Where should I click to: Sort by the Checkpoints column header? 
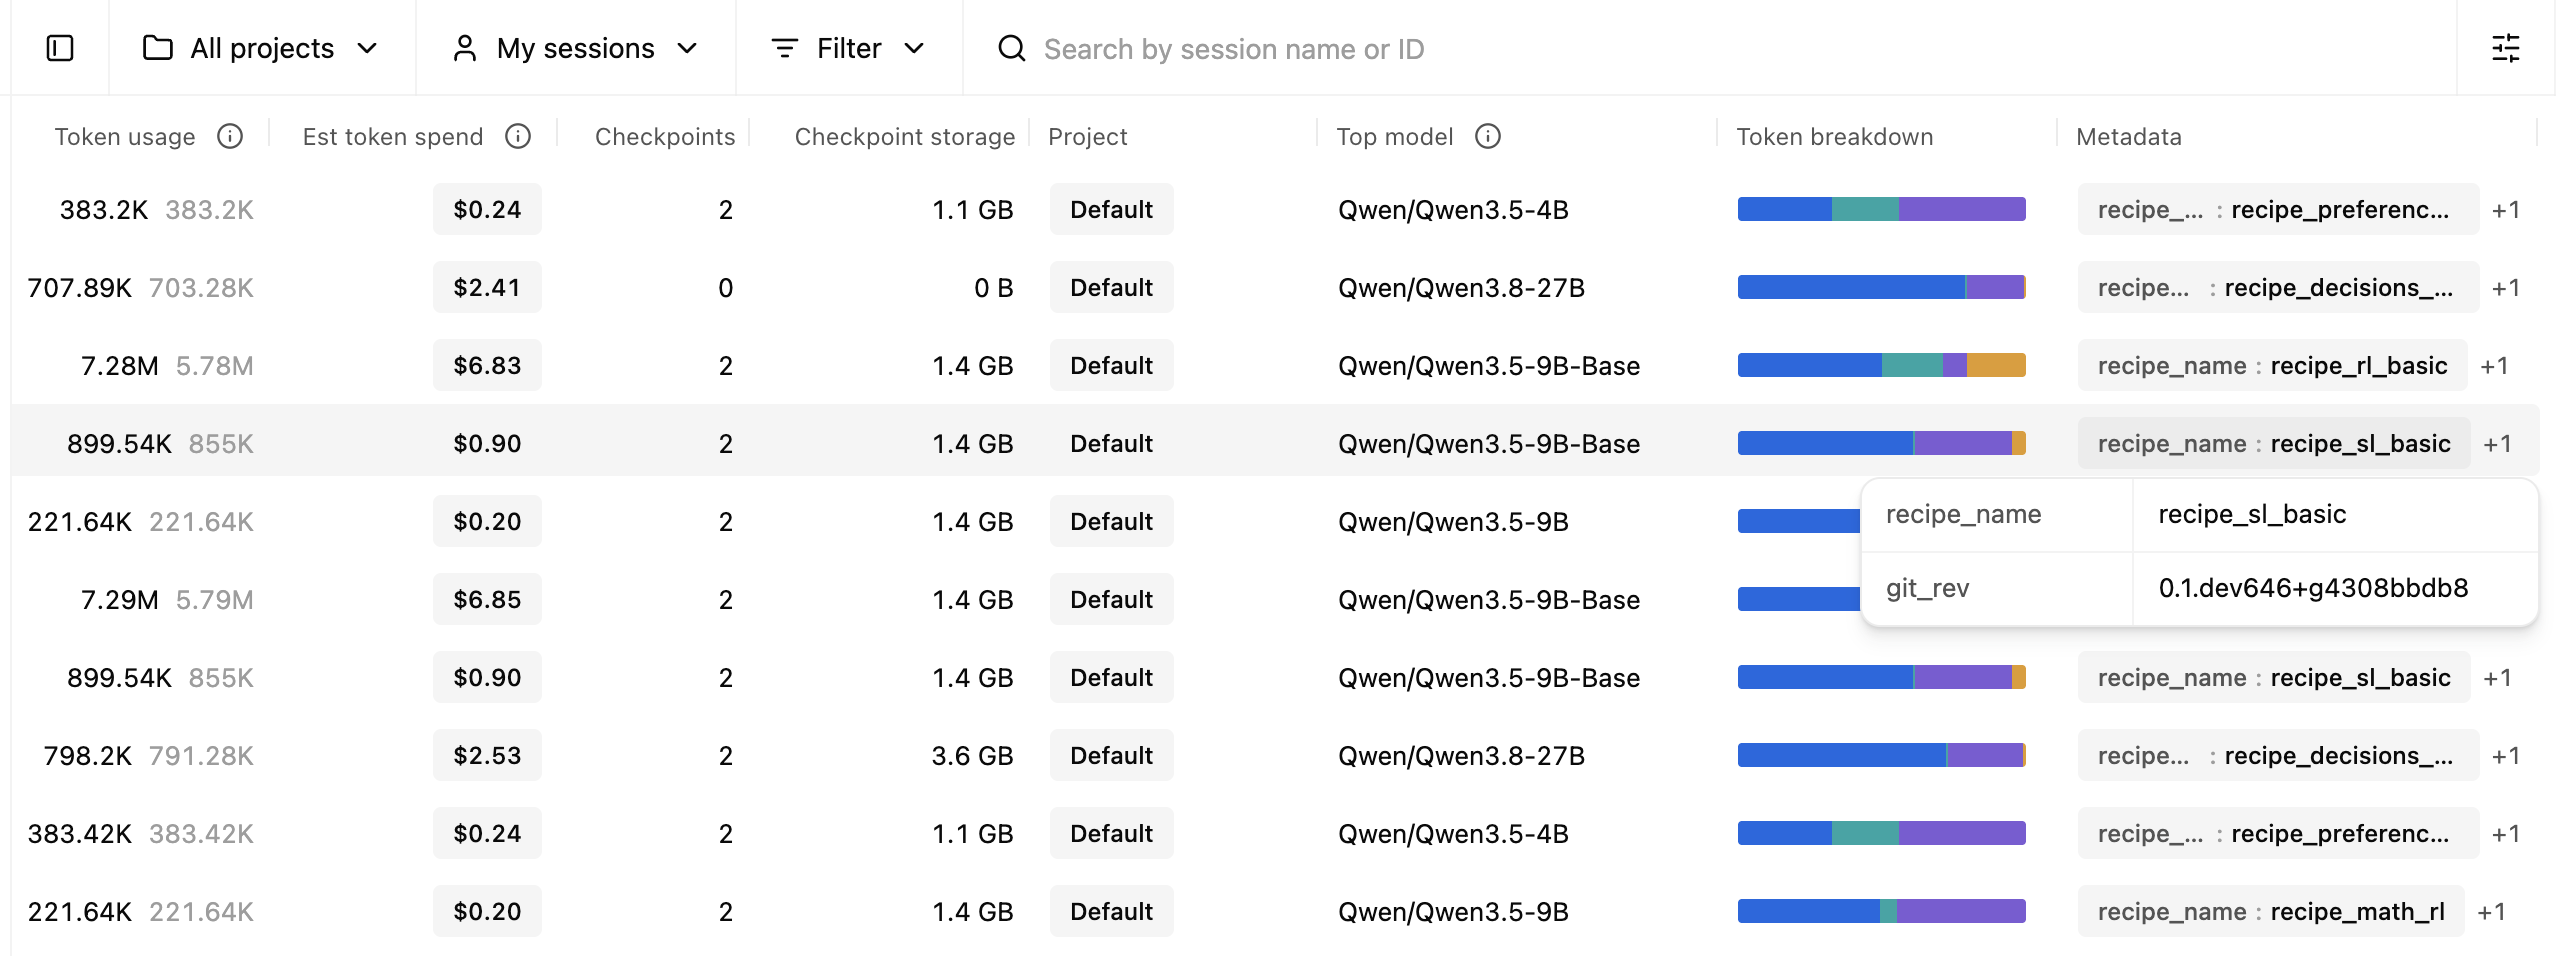click(665, 137)
